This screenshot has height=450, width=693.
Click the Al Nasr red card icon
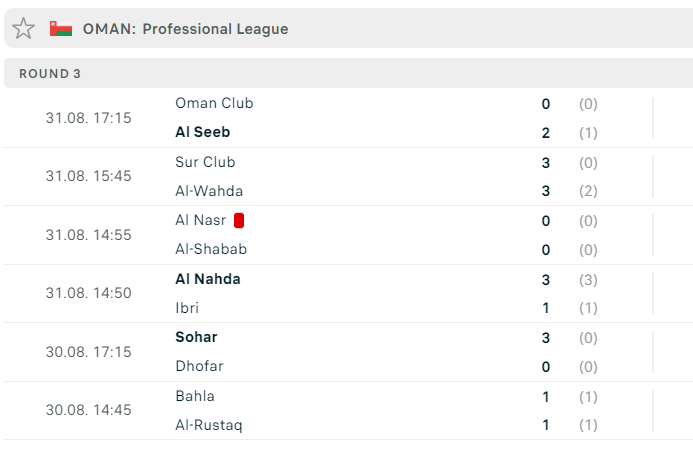239,220
